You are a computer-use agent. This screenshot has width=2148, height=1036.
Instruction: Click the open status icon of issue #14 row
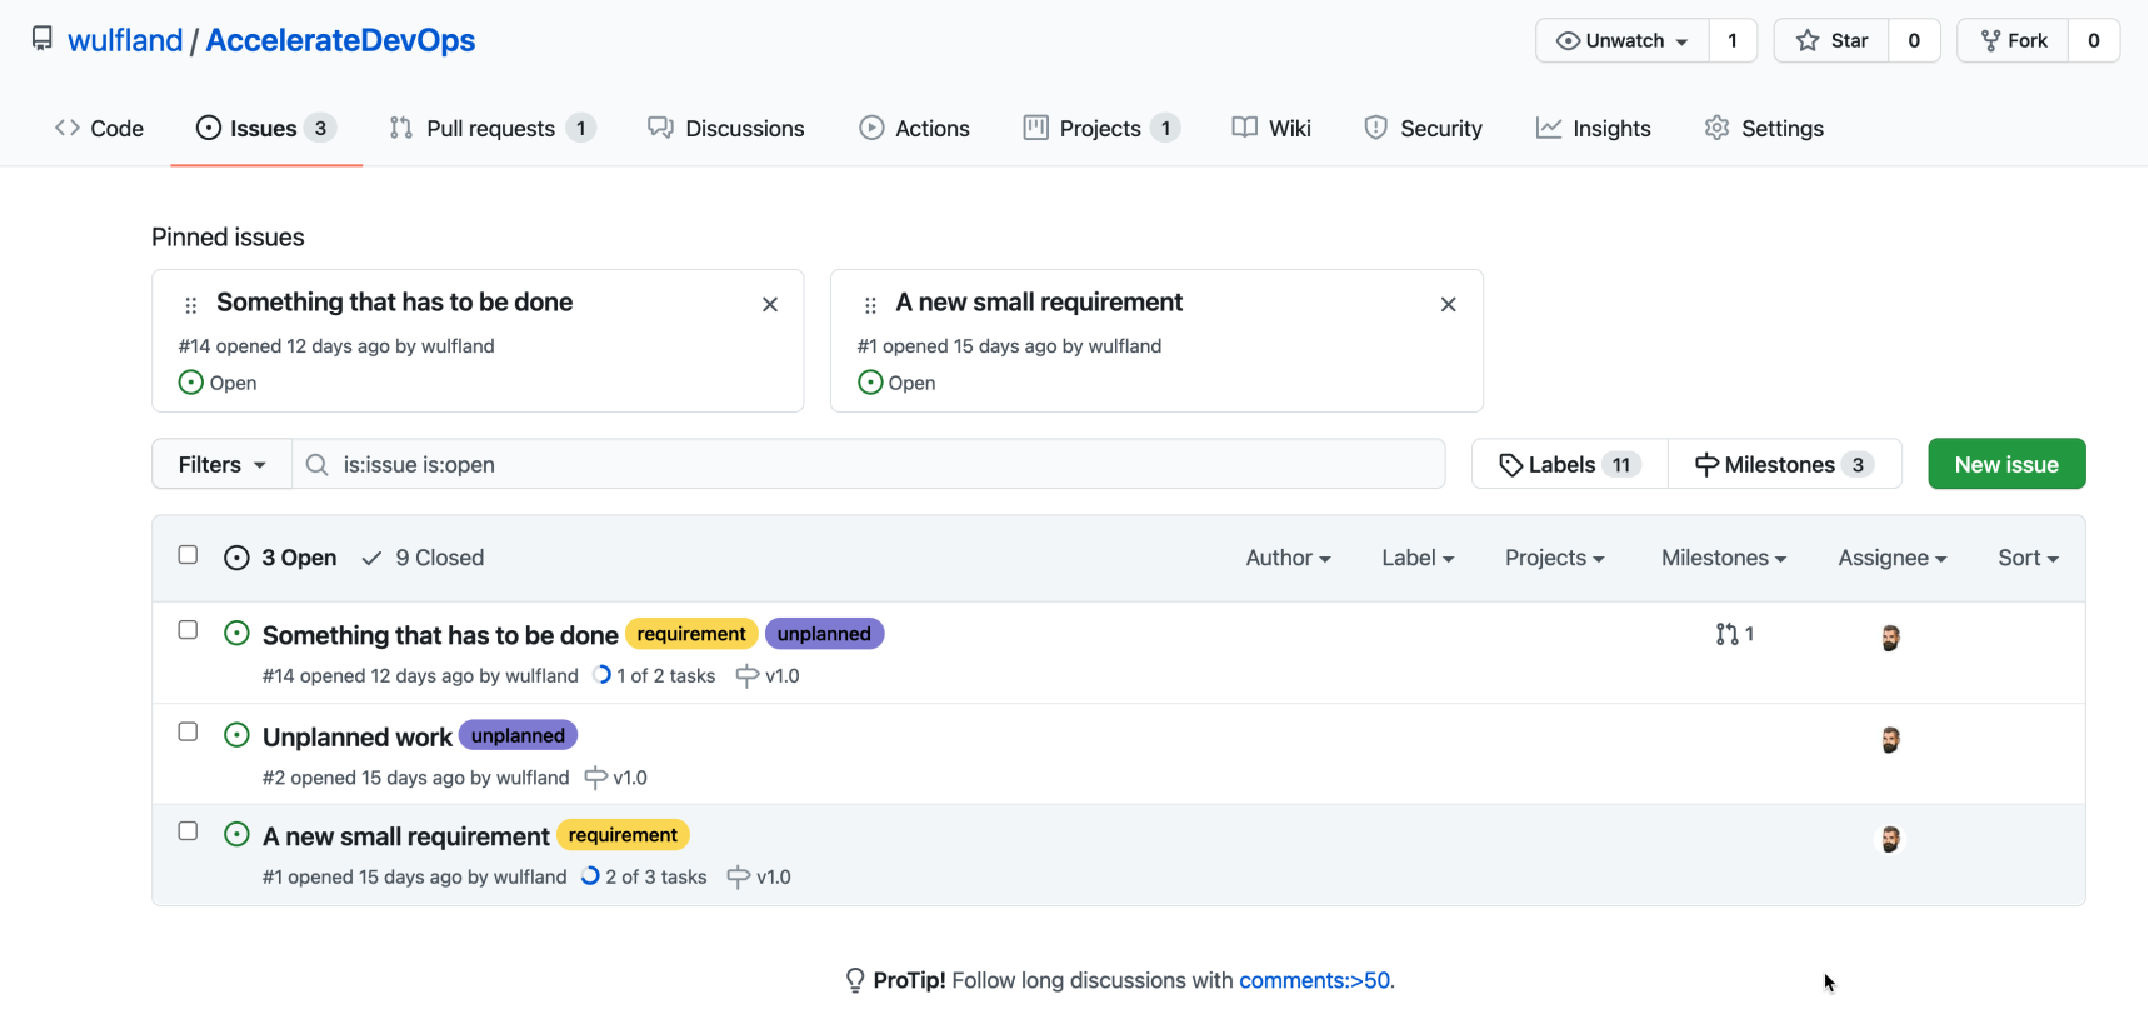(237, 633)
